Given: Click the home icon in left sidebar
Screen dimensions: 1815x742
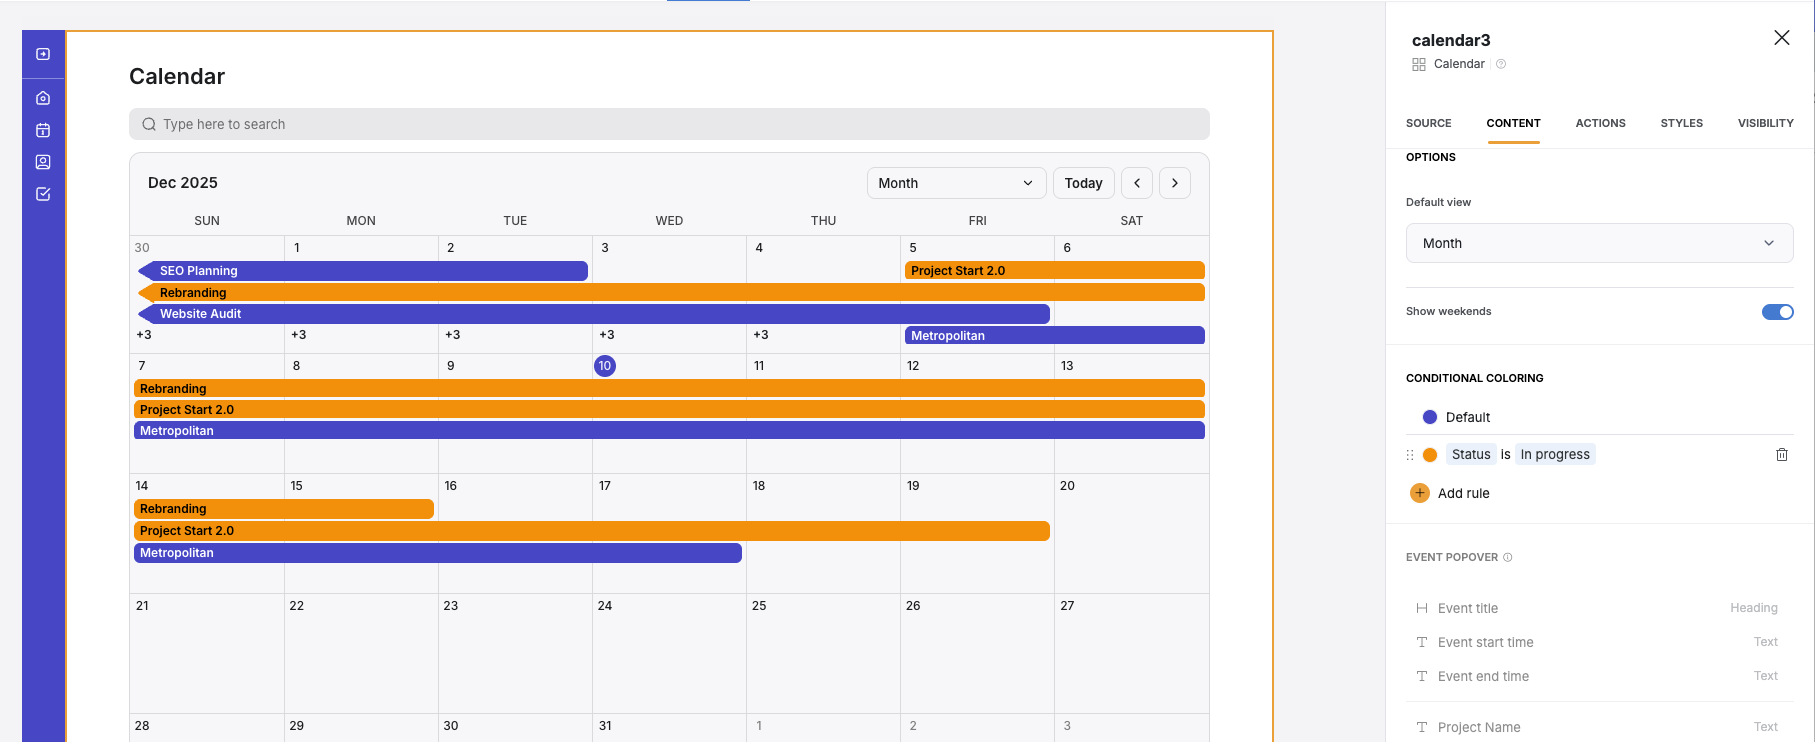Looking at the screenshot, I should [x=43, y=98].
